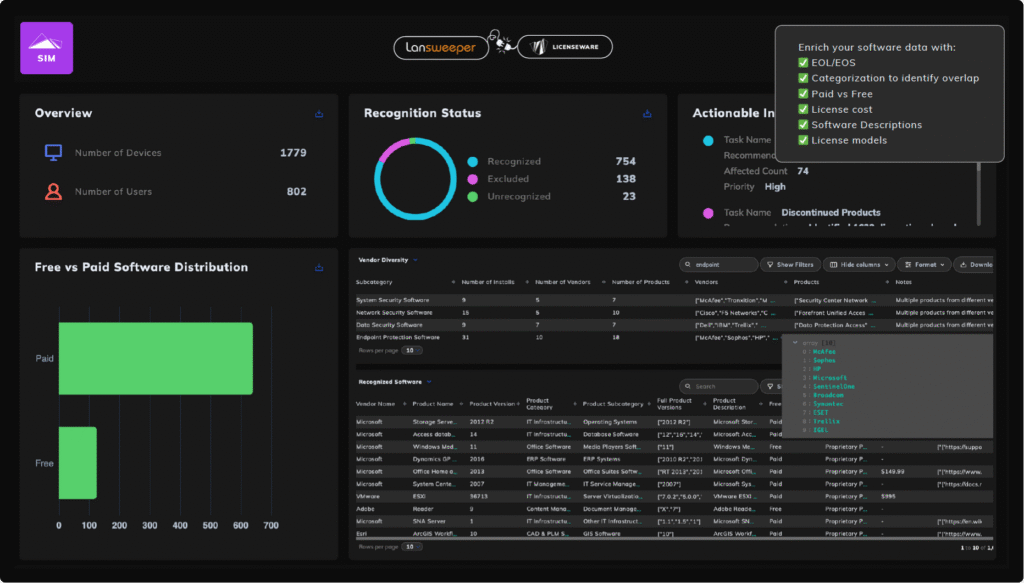Image resolution: width=1024 pixels, height=583 pixels.
Task: Sort by Vendor Name column header icon
Action: [x=404, y=404]
